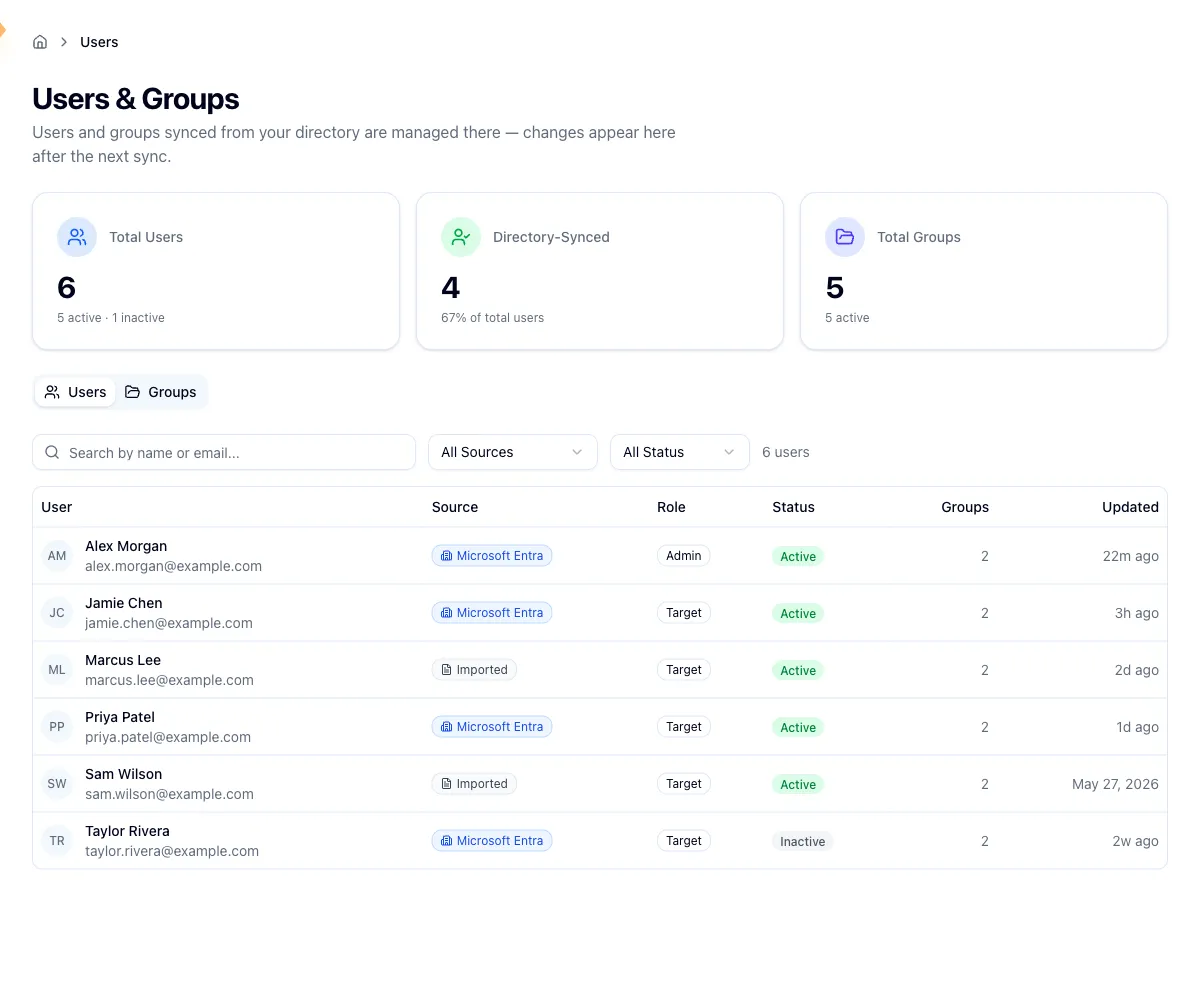Viewport: 1200px width, 1000px height.
Task: Click Marcus Lee's Imported badge
Action: click(x=474, y=670)
